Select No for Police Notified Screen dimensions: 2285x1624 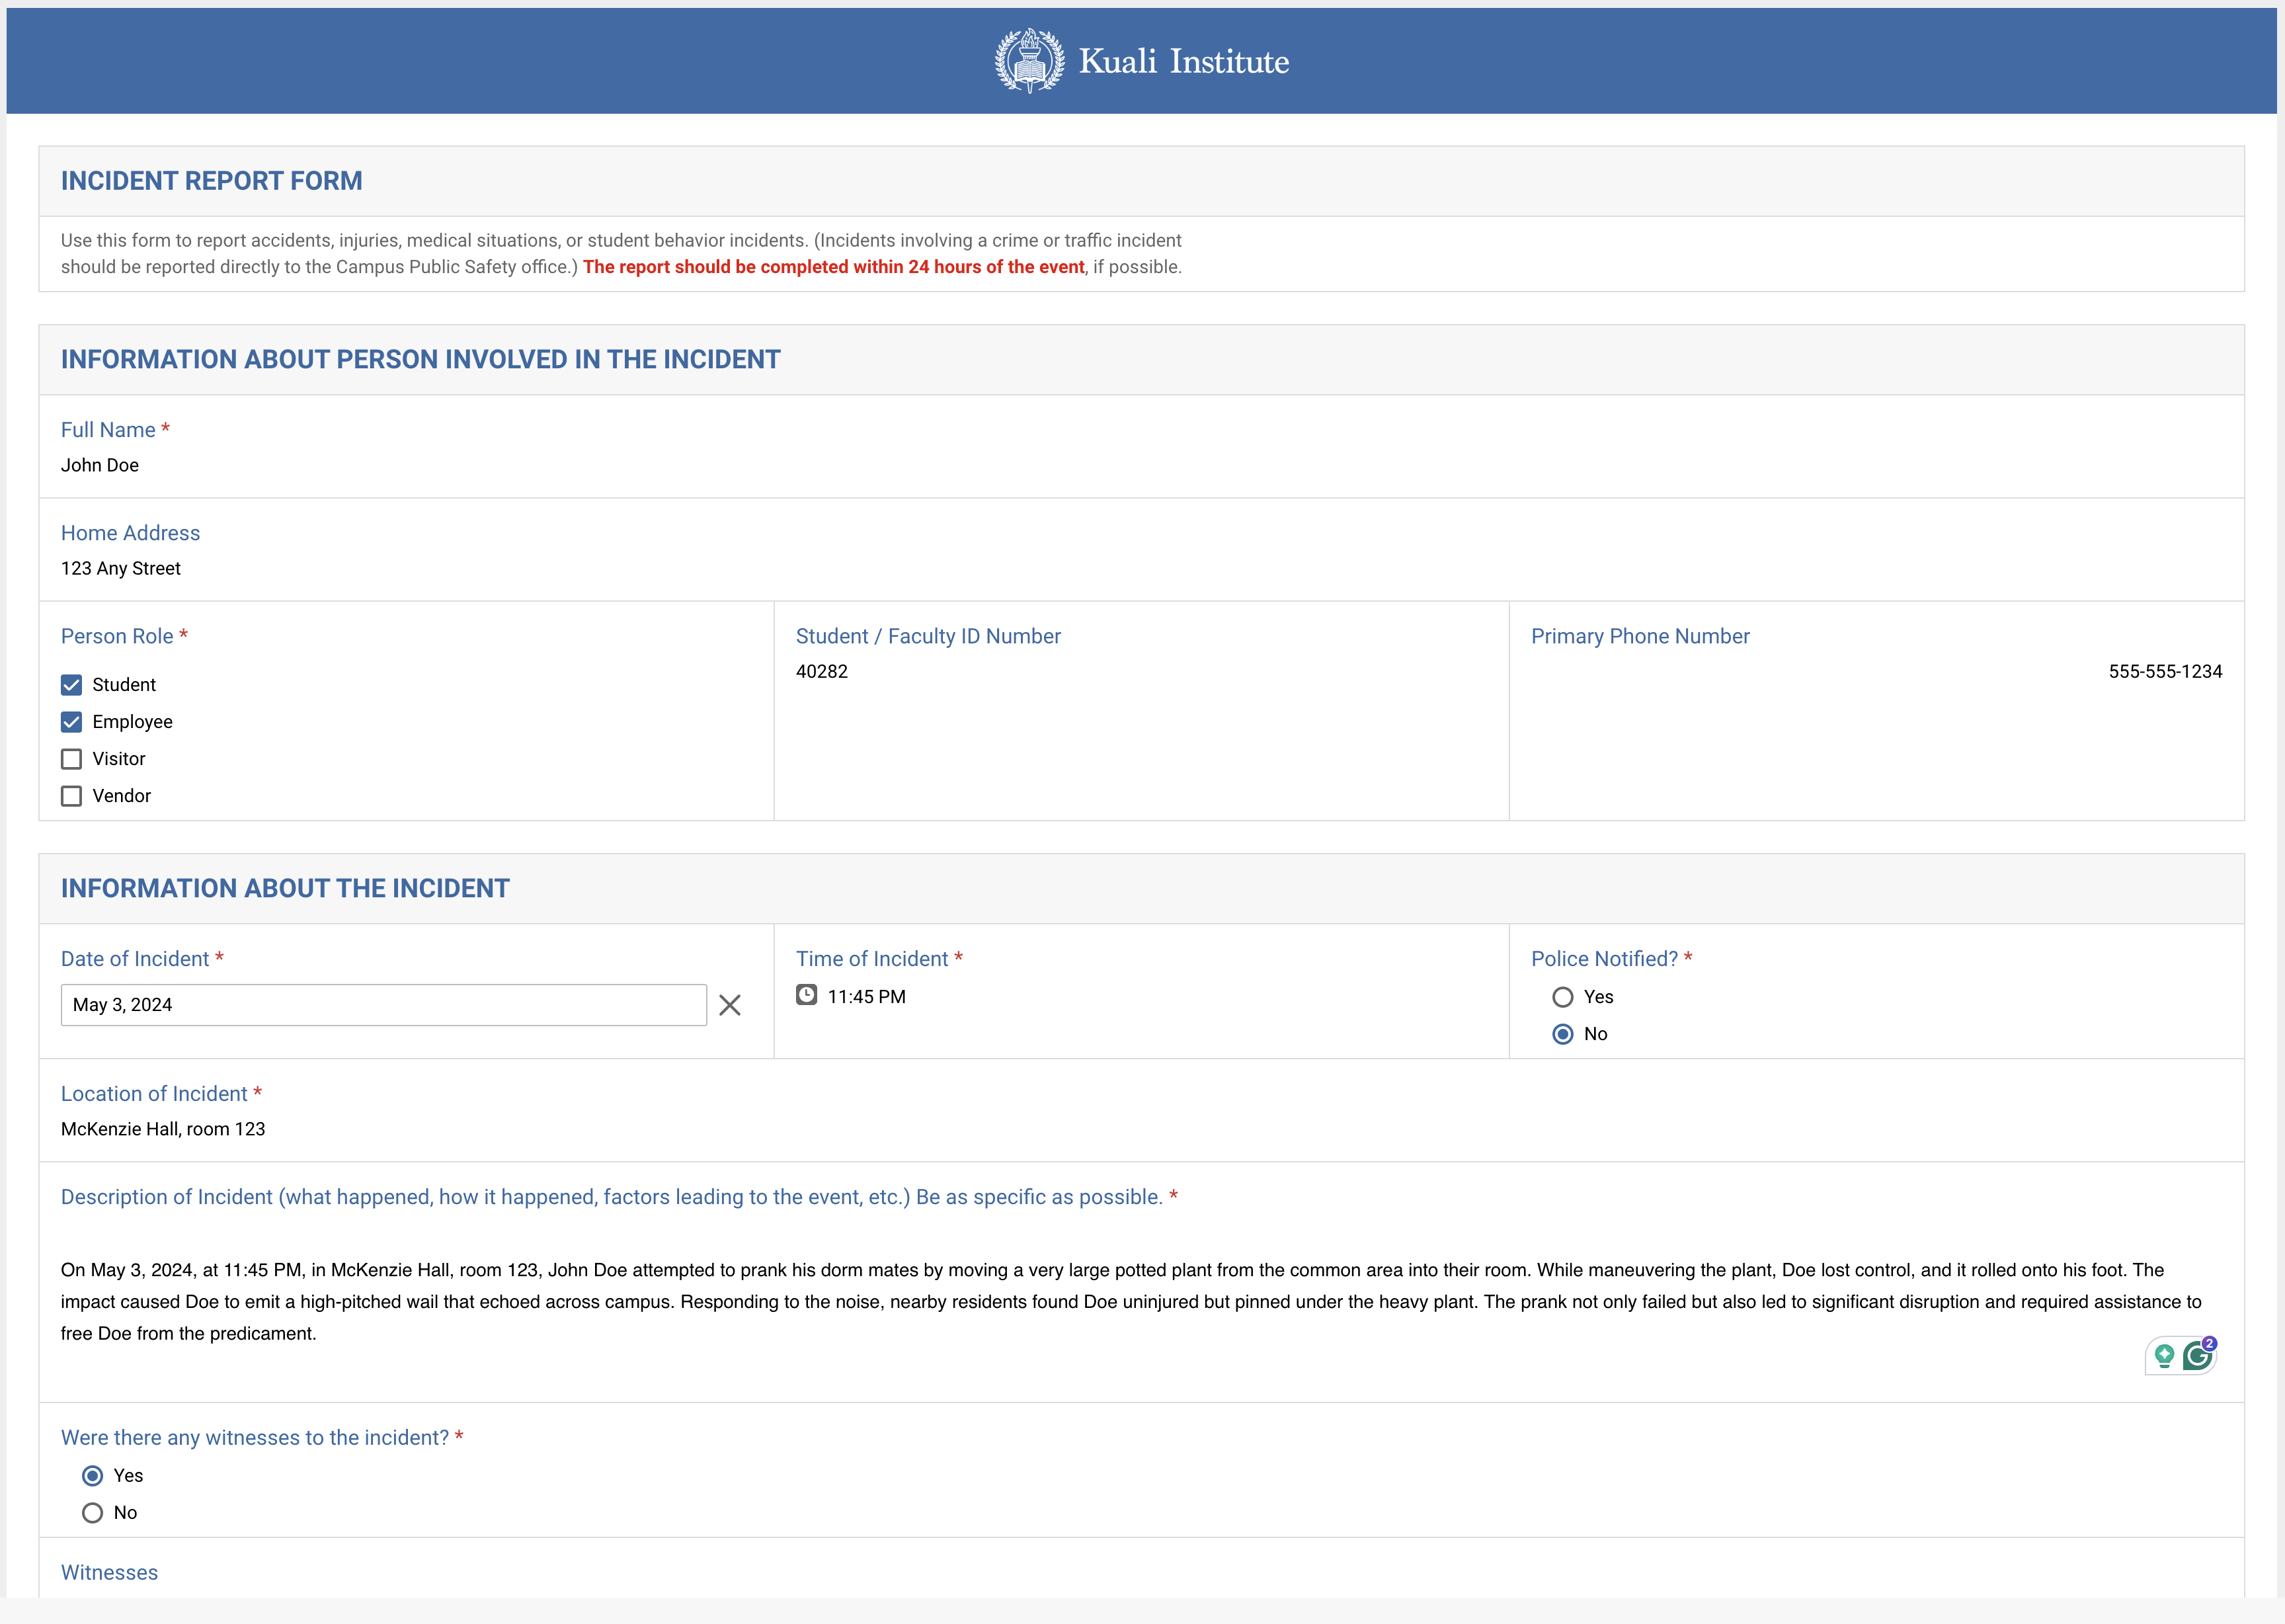point(1562,1034)
